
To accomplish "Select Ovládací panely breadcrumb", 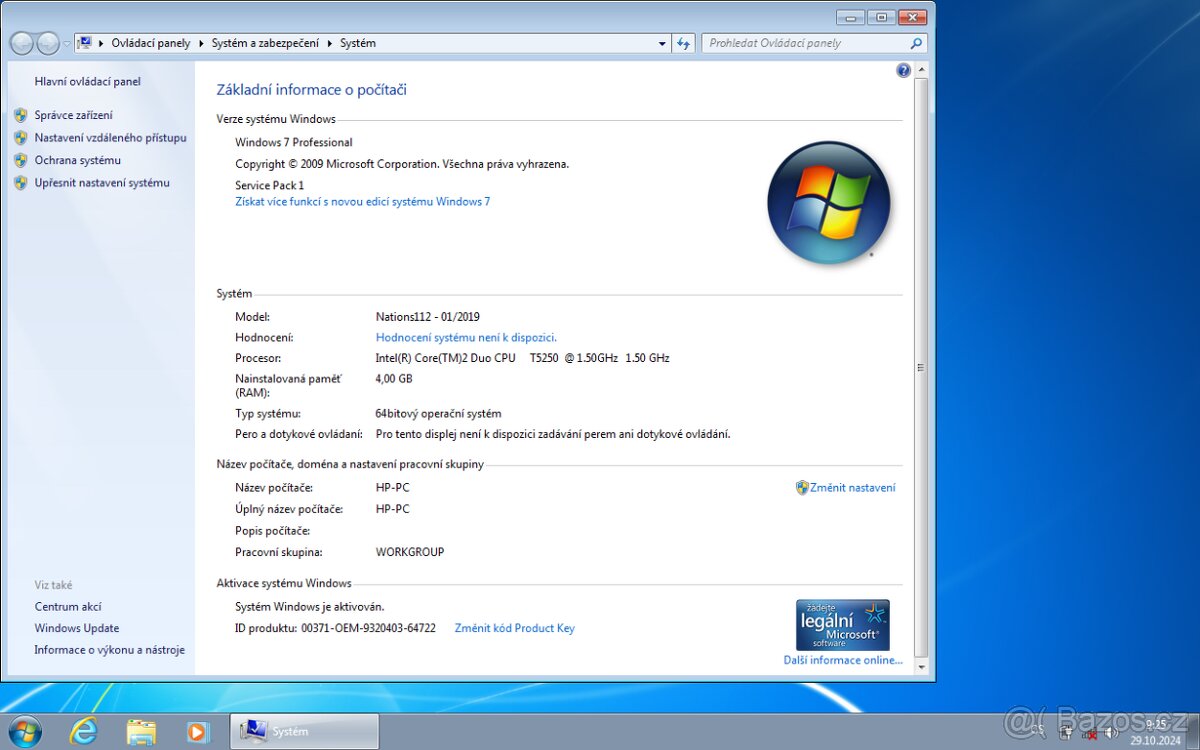I will click(151, 43).
